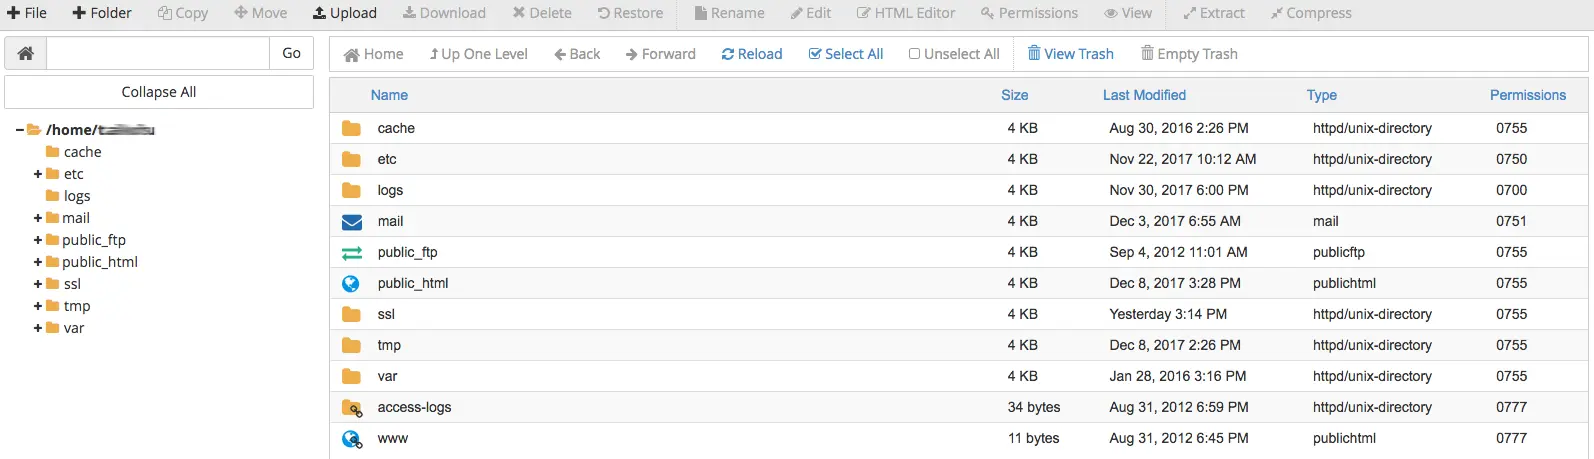Click the www globe link icon
This screenshot has width=1594, height=459.
click(351, 439)
